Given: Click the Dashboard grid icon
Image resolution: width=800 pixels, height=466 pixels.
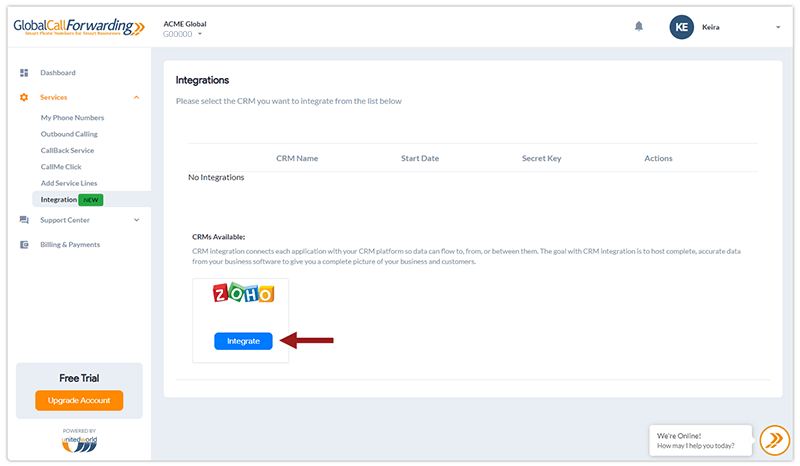Looking at the screenshot, I should pos(24,72).
